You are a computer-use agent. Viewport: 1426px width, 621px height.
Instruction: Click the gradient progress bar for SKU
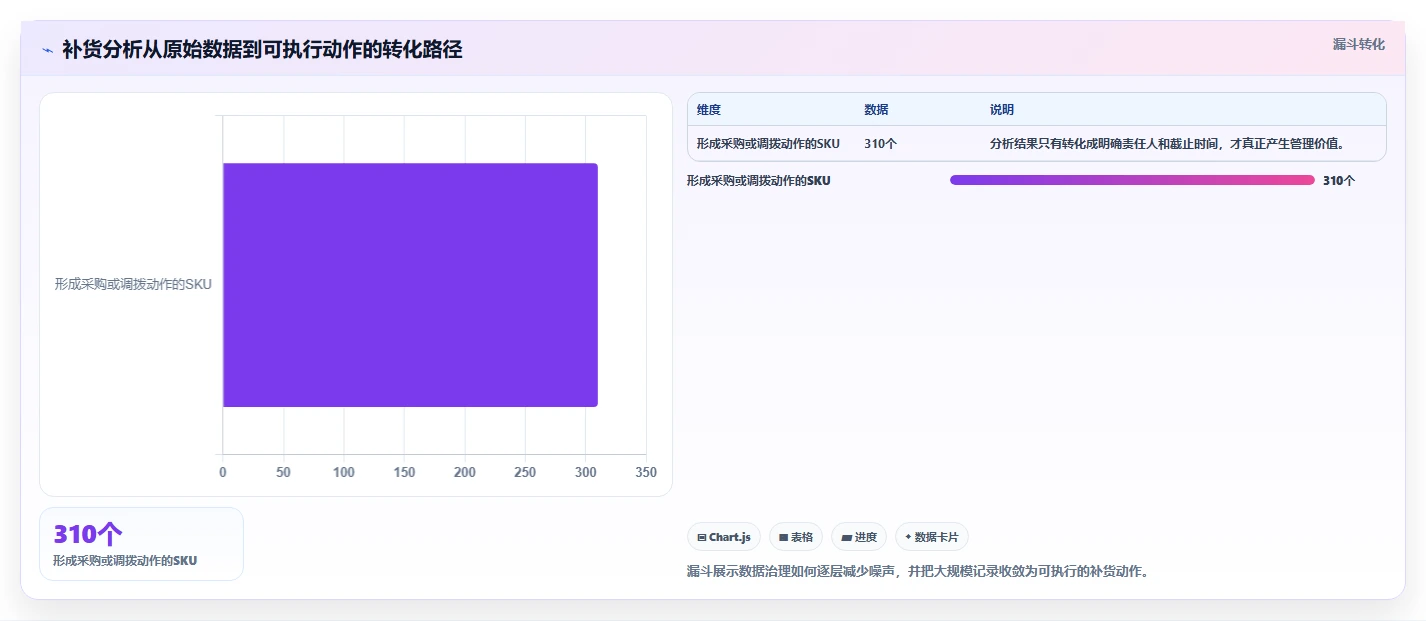point(1132,180)
